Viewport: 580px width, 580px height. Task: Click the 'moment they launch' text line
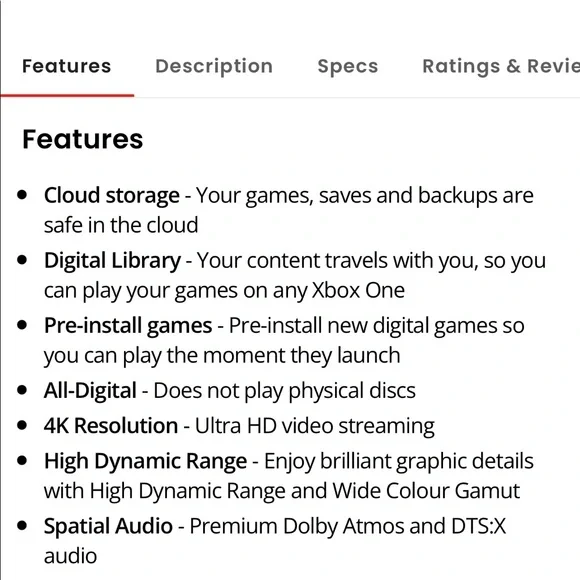pos(222,356)
